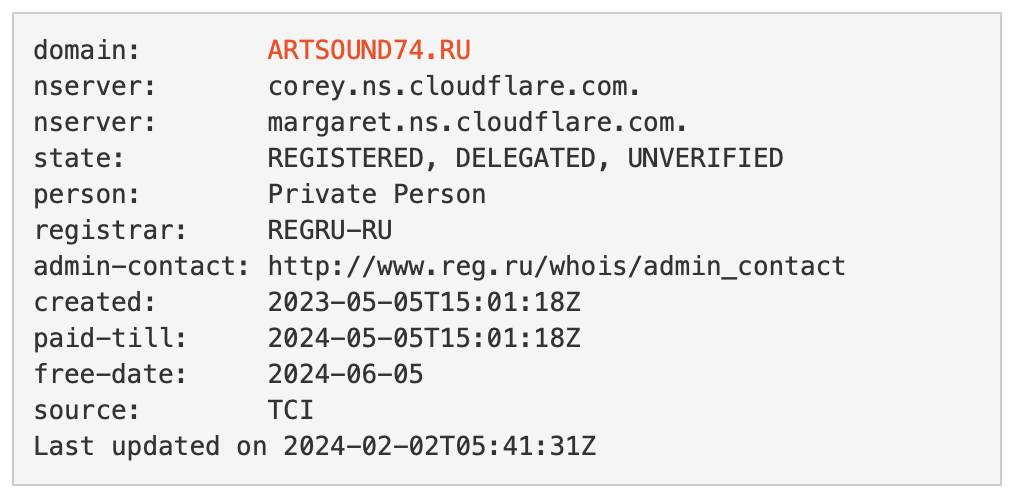The width and height of the screenshot is (1014, 502).
Task: Click the word UNVERIFIED in state
Action: [705, 158]
